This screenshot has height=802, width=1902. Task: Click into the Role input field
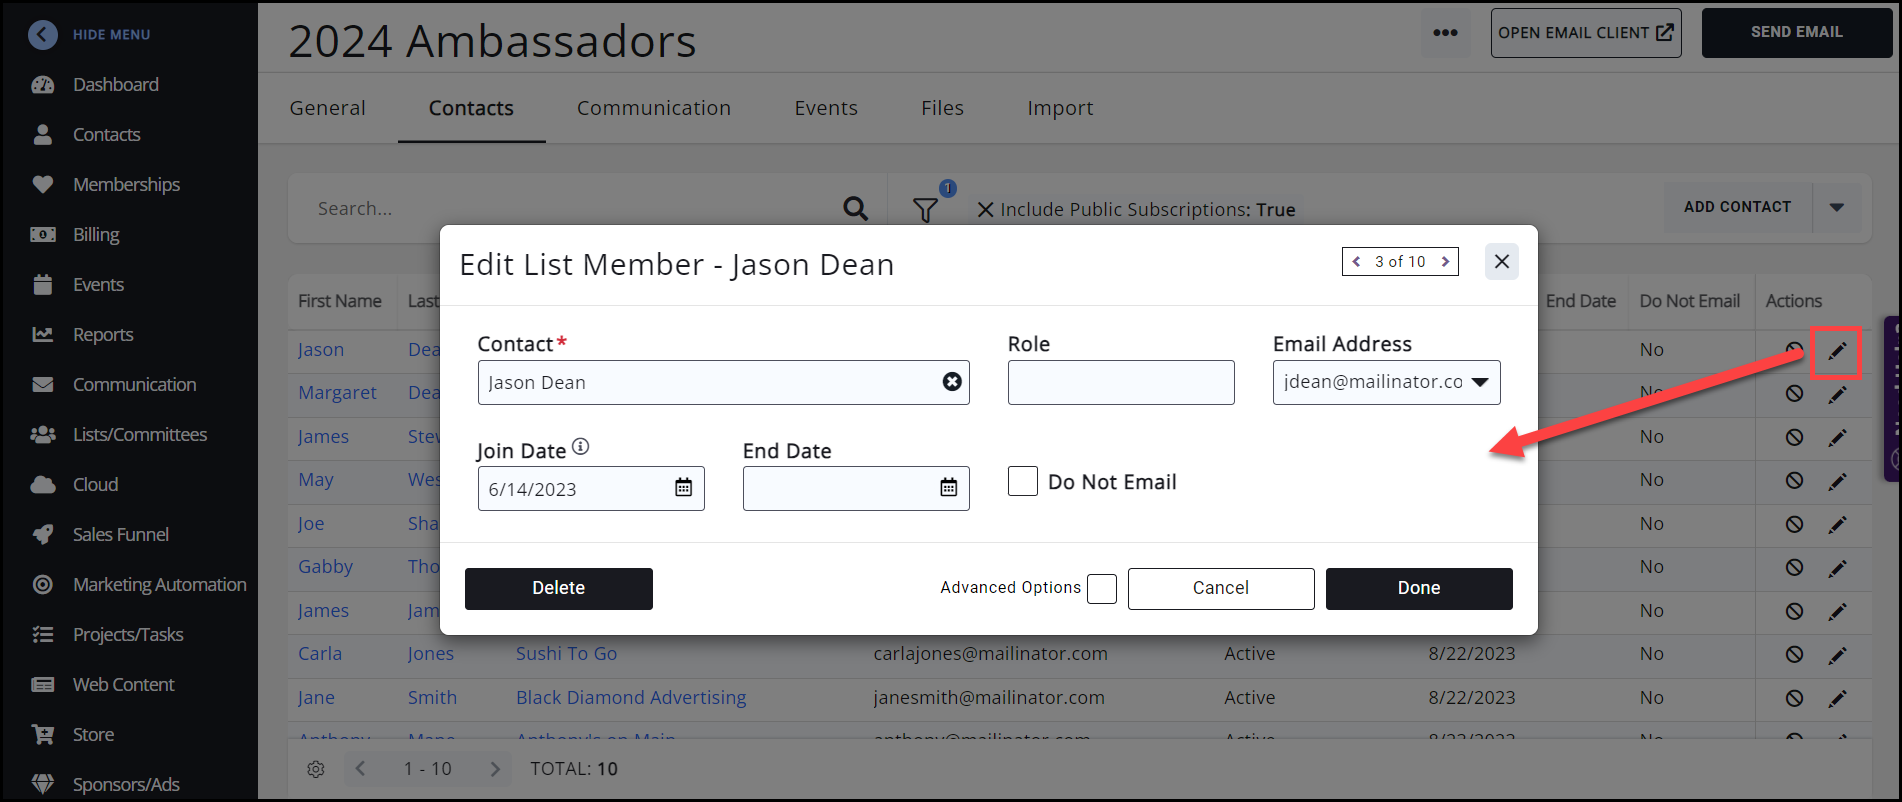[1120, 382]
